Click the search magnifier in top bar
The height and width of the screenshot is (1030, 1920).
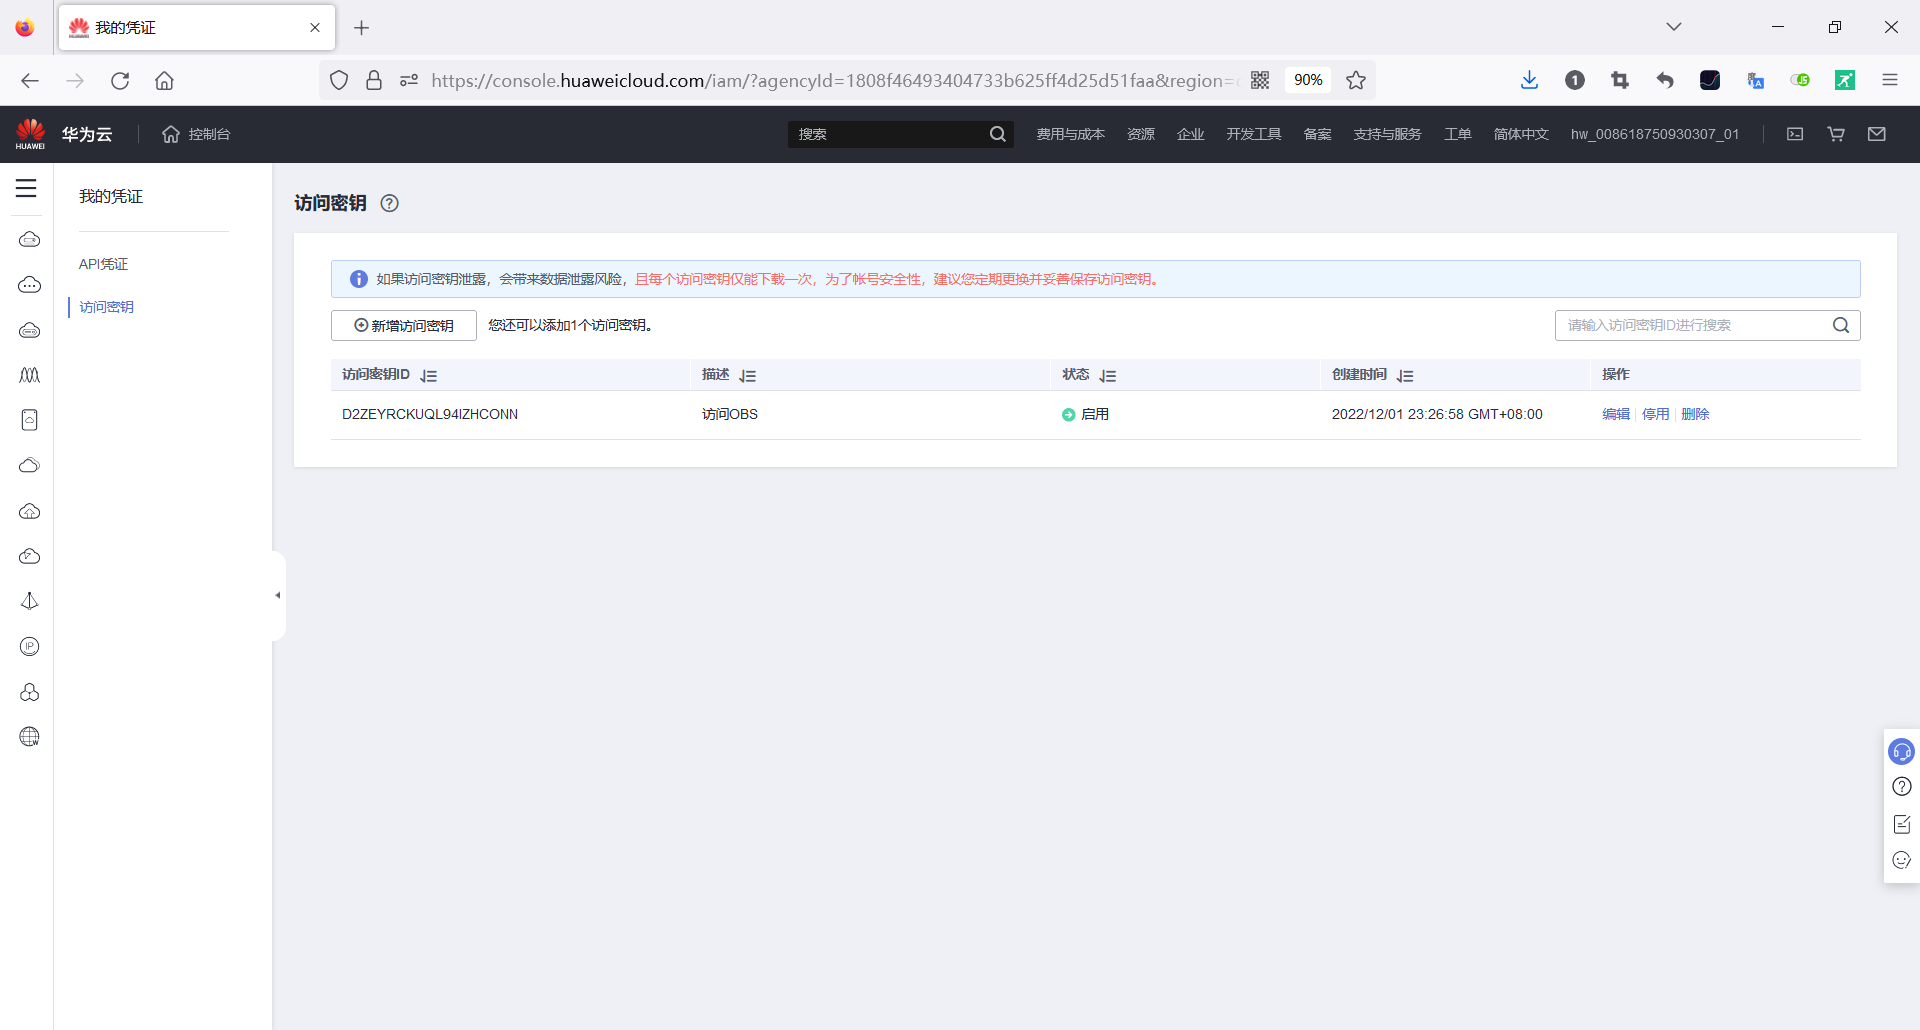pyautogui.click(x=998, y=134)
